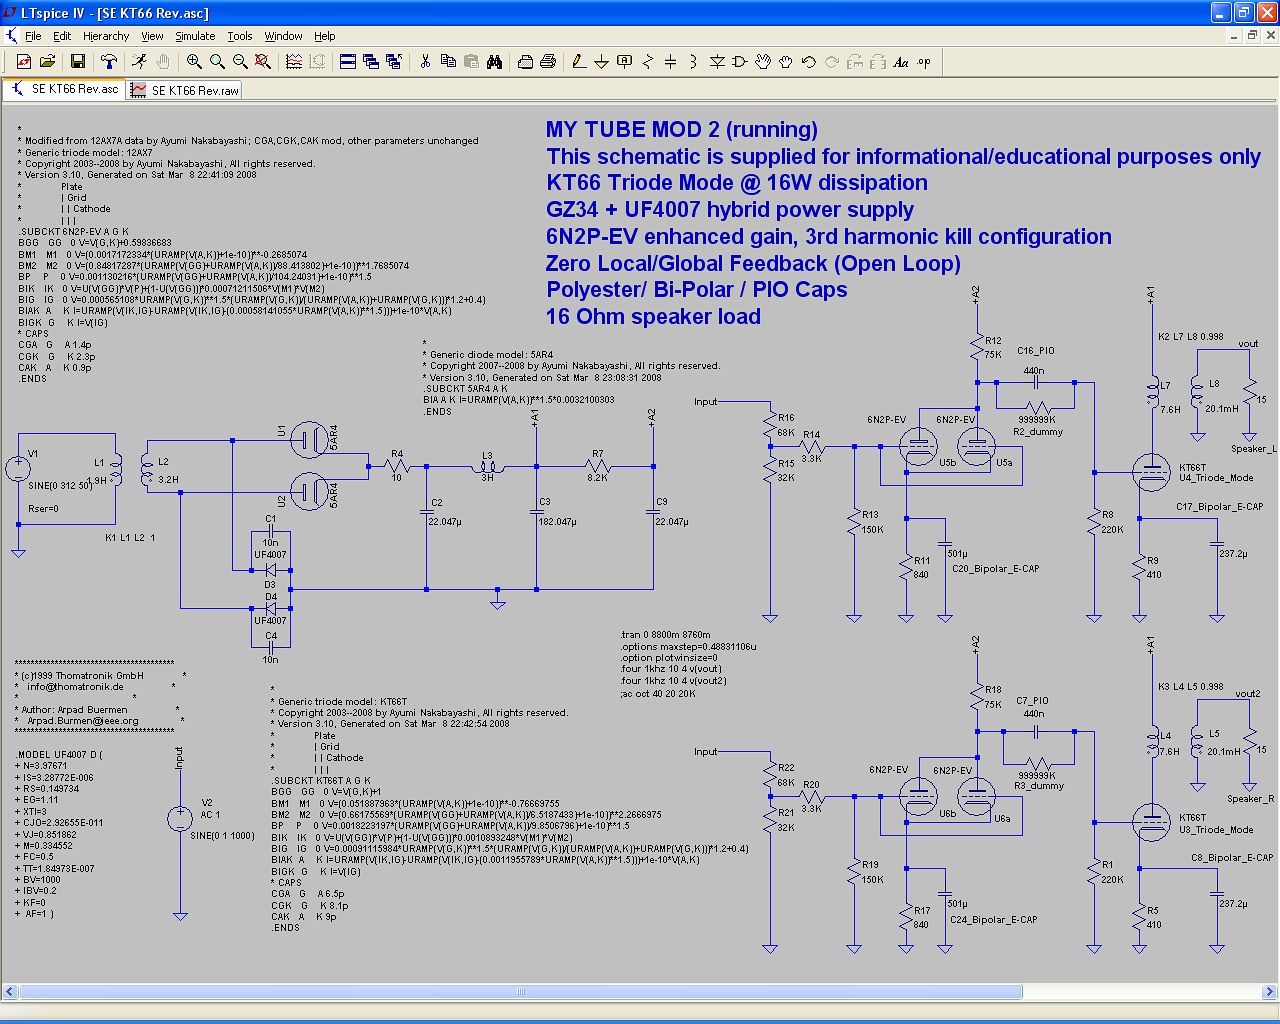Click the L3 3H inductor
1280x1024 pixels.
[488, 466]
